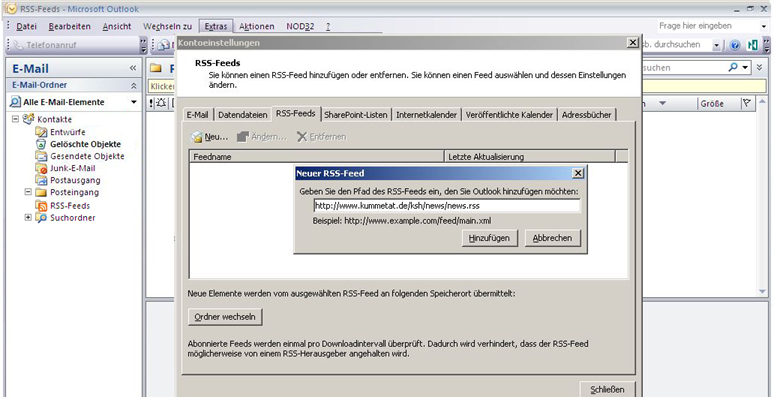Click the Neu feed icon
The height and width of the screenshot is (397, 774).
[197, 137]
